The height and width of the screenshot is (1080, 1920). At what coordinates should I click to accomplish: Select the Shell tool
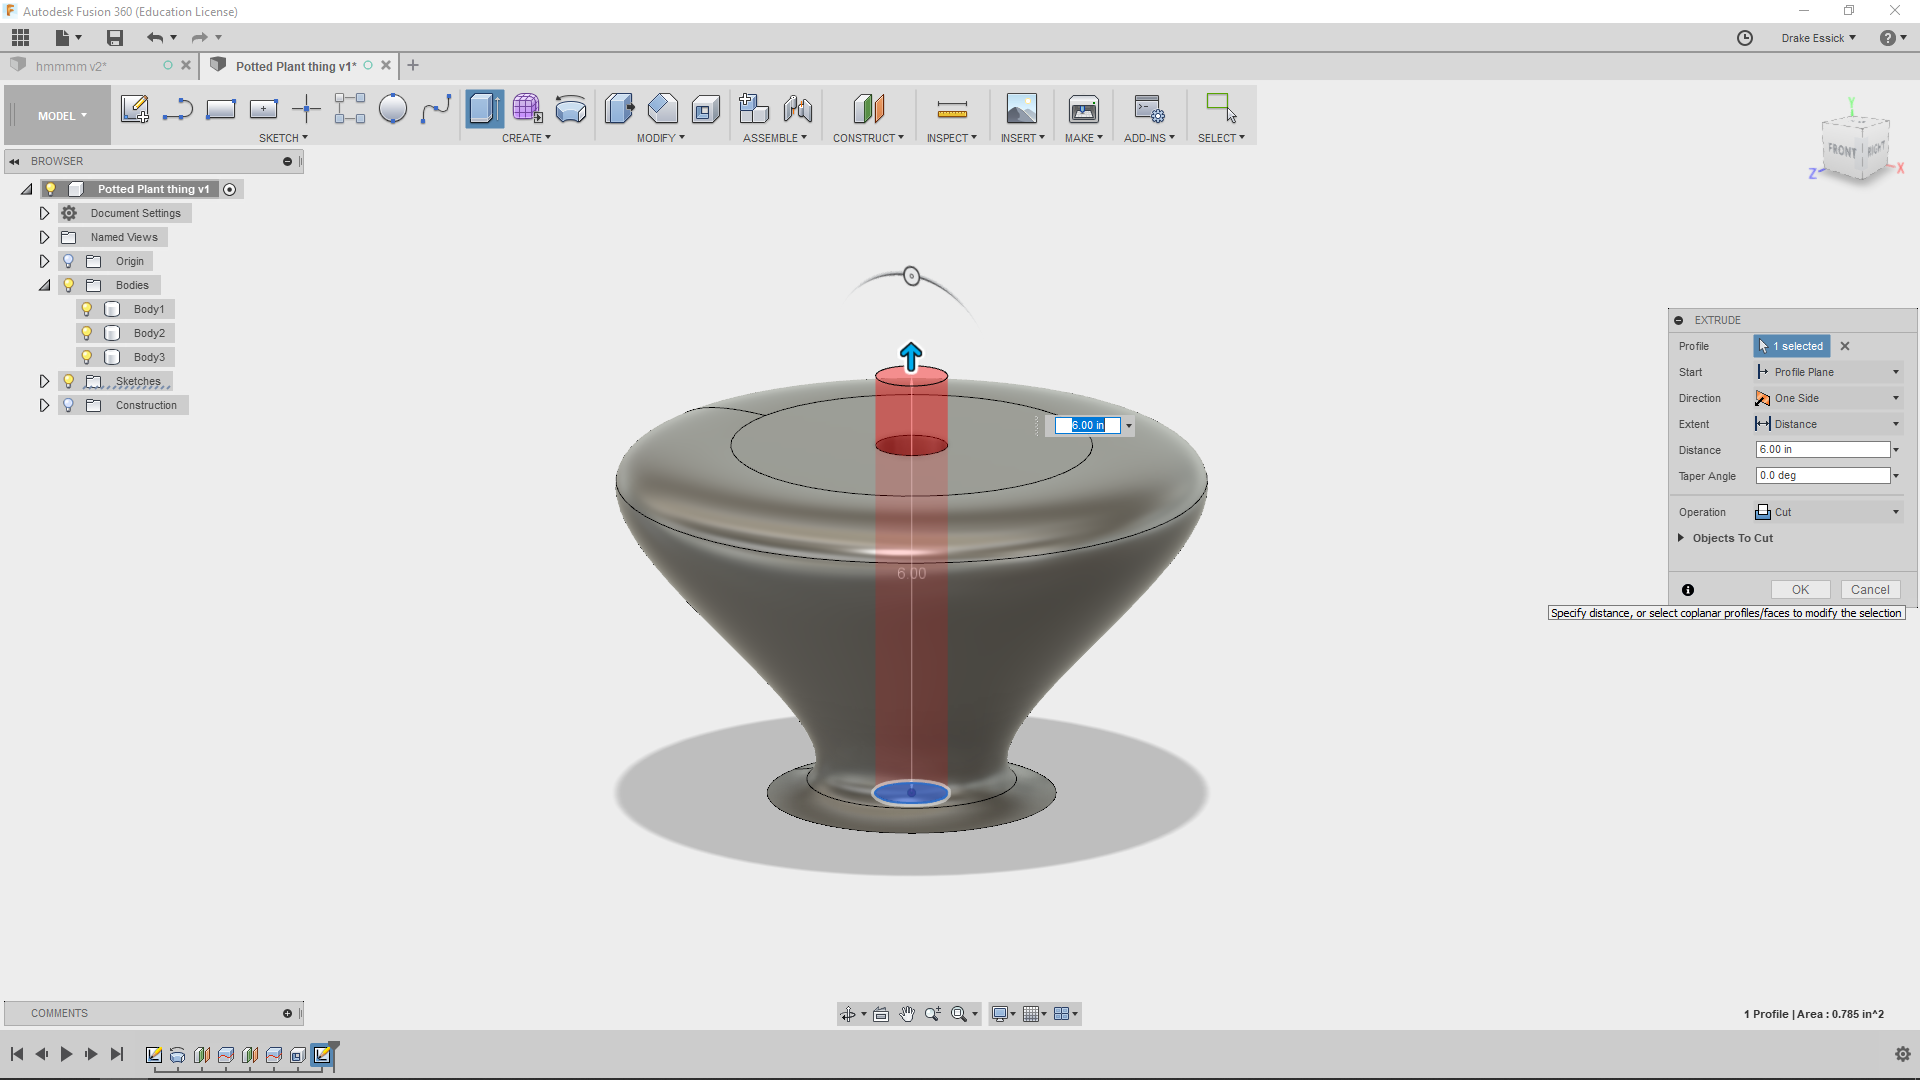click(x=705, y=108)
